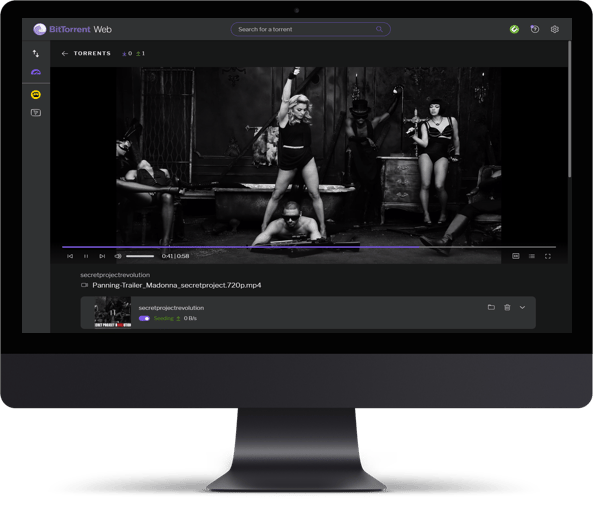The image size is (593, 506).
Task: Skip to the previous track
Action: pos(70,256)
